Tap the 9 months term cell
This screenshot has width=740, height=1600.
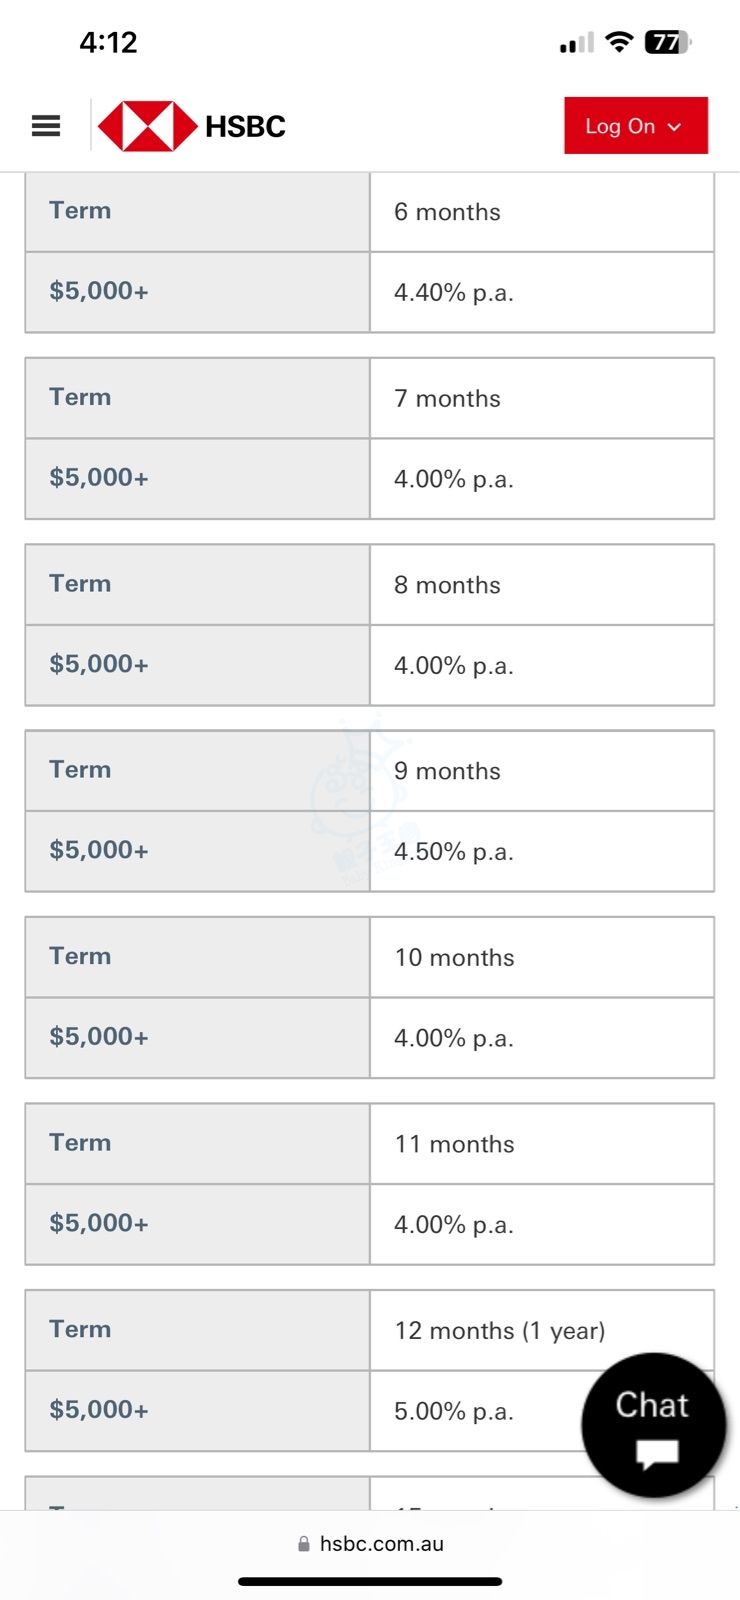541,771
